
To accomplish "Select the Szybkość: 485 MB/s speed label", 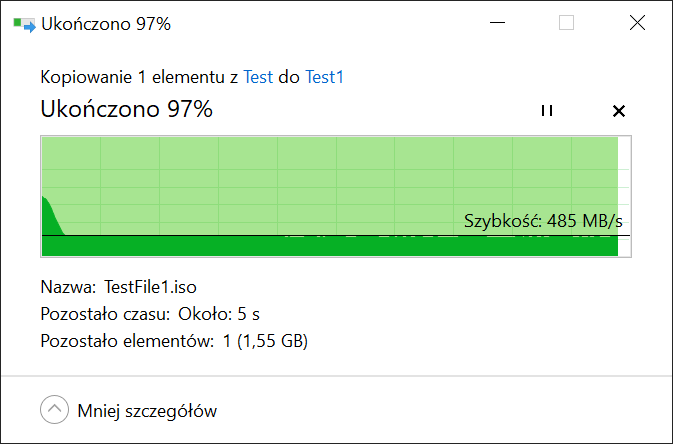I will click(x=543, y=221).
